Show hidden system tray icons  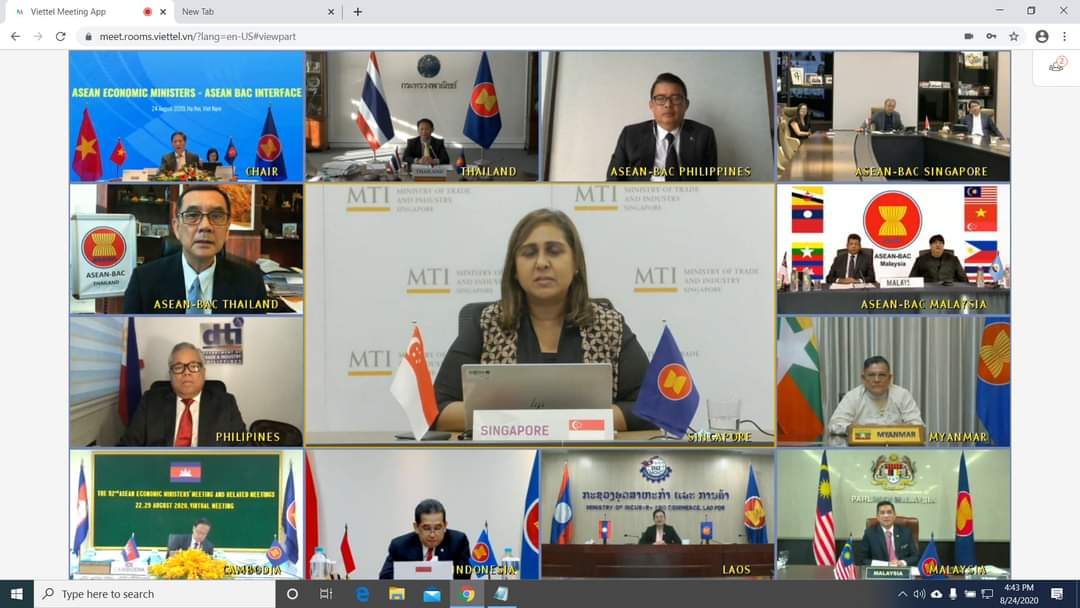903,594
